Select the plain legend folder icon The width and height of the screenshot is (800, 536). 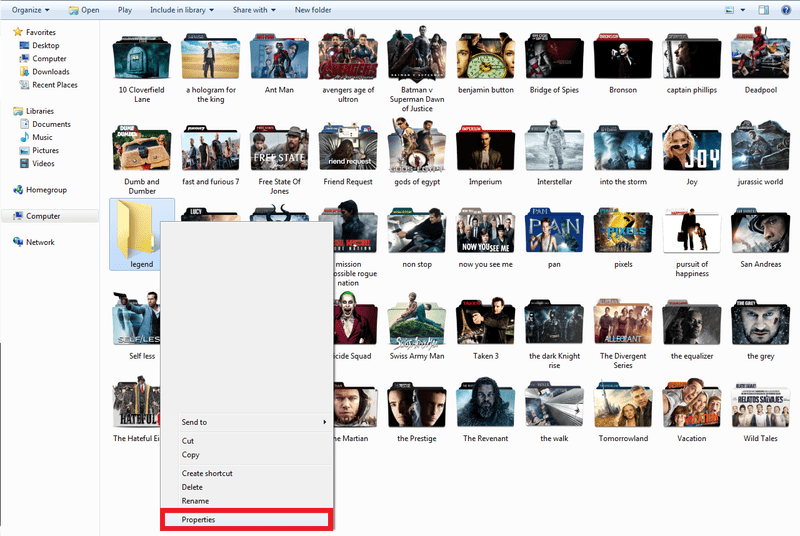tap(136, 227)
